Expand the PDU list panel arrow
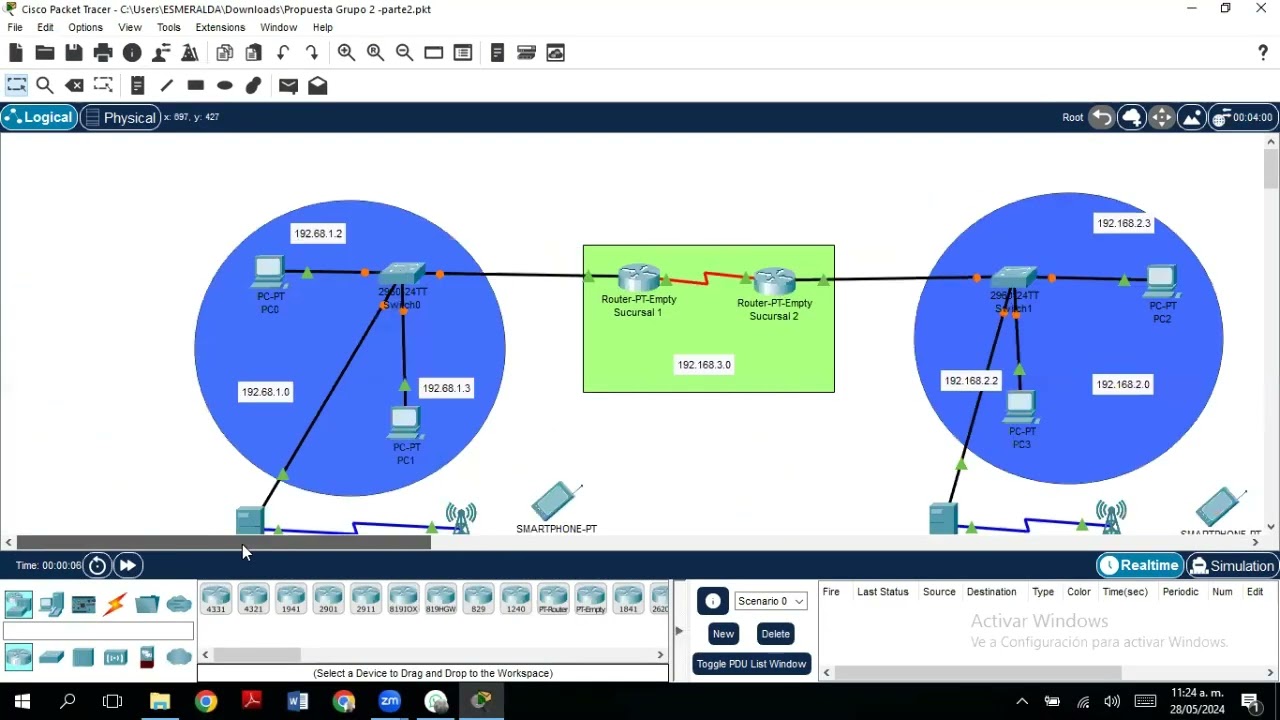 point(679,631)
